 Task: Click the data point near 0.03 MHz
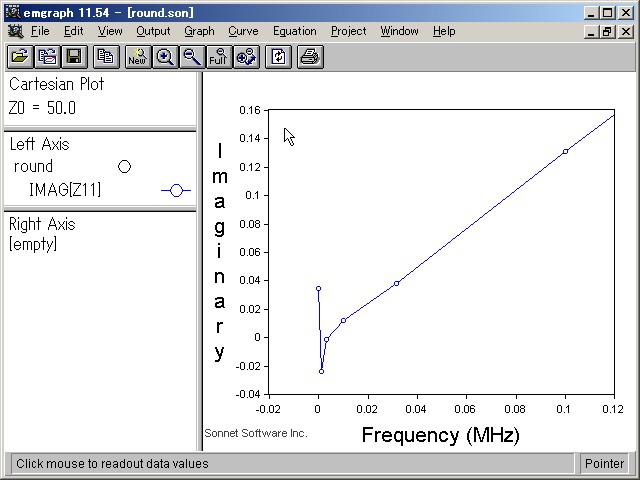pos(396,283)
